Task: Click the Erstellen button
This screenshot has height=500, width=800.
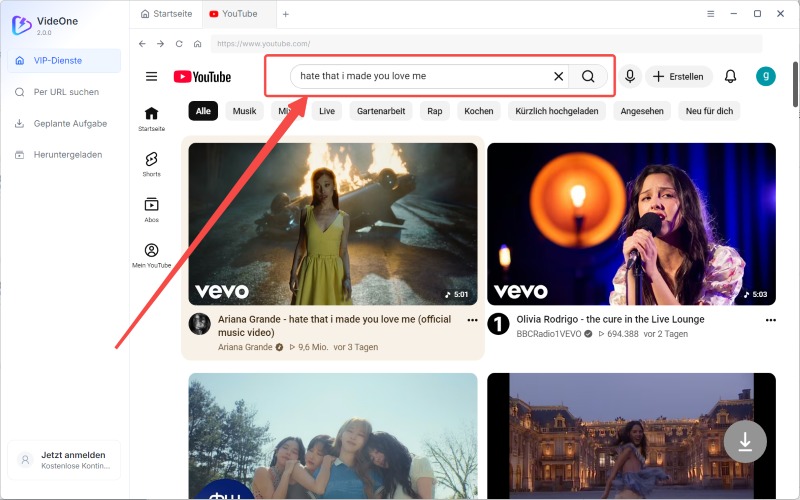Action: point(679,77)
